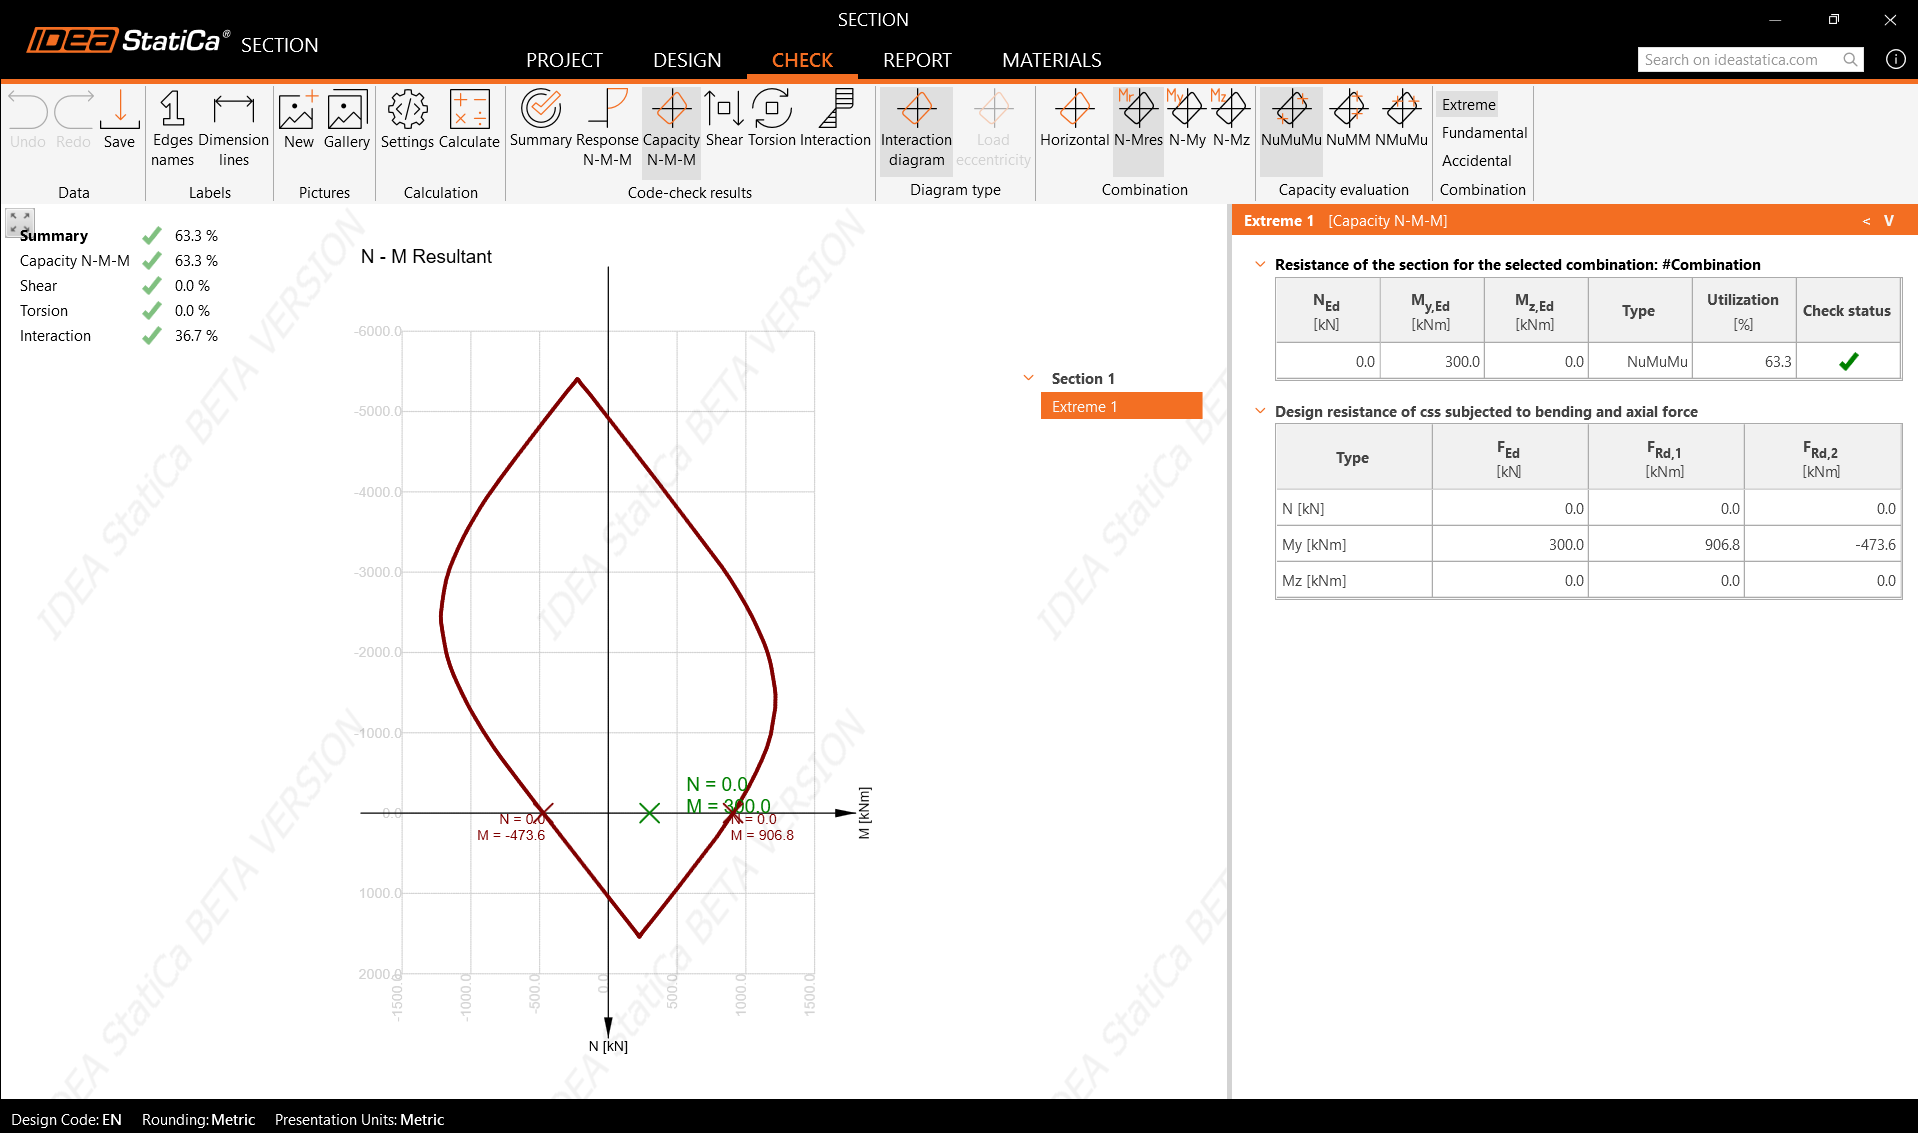Open calculation Settings
Screen dimensions: 1918x1133
[407, 120]
